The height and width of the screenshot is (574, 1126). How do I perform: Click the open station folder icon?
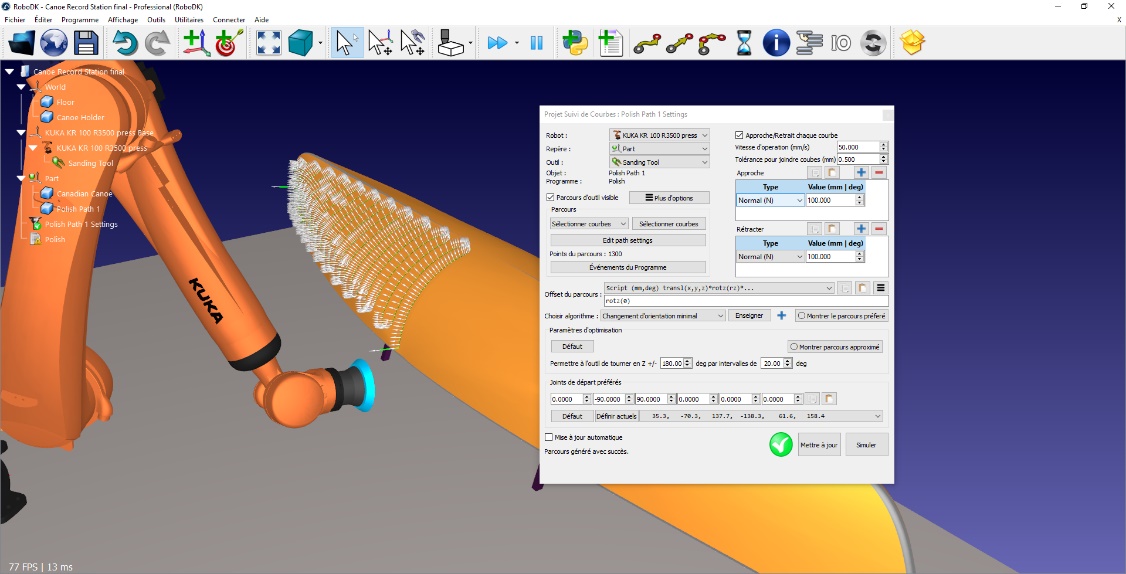22,43
